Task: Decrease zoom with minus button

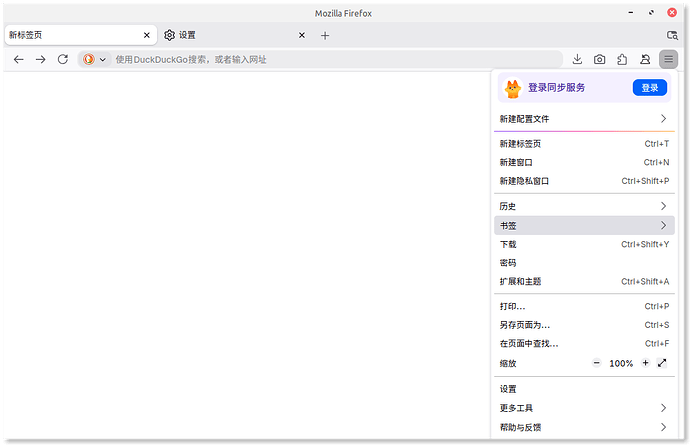Action: 597,363
